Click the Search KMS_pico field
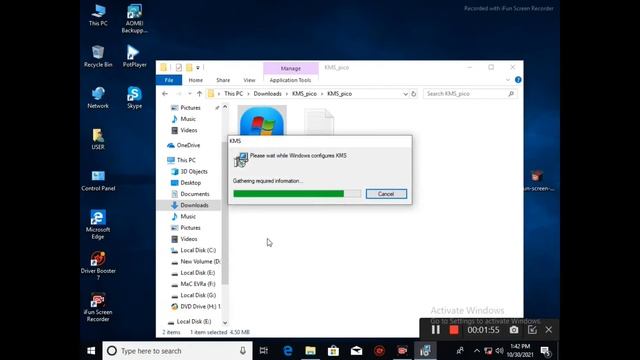 470,94
